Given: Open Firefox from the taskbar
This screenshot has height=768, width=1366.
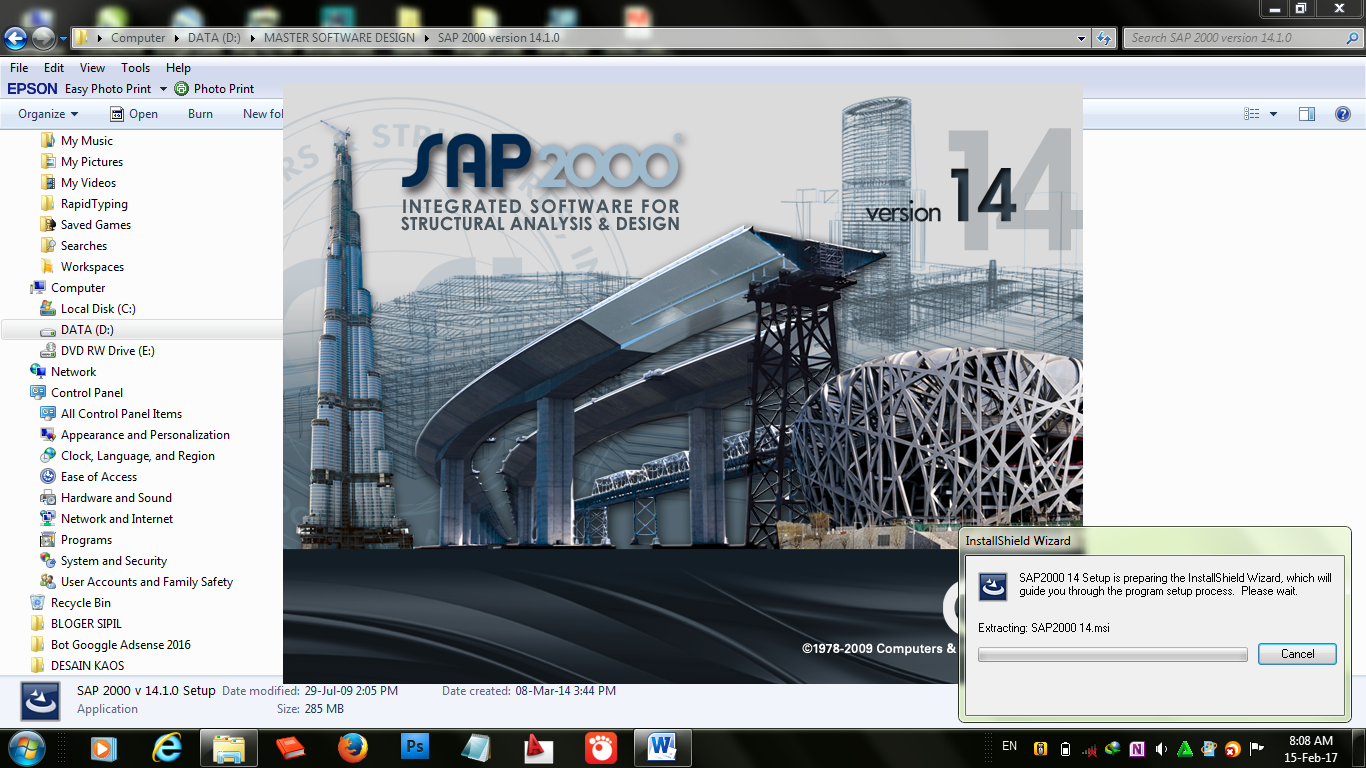Looking at the screenshot, I should pos(352,748).
